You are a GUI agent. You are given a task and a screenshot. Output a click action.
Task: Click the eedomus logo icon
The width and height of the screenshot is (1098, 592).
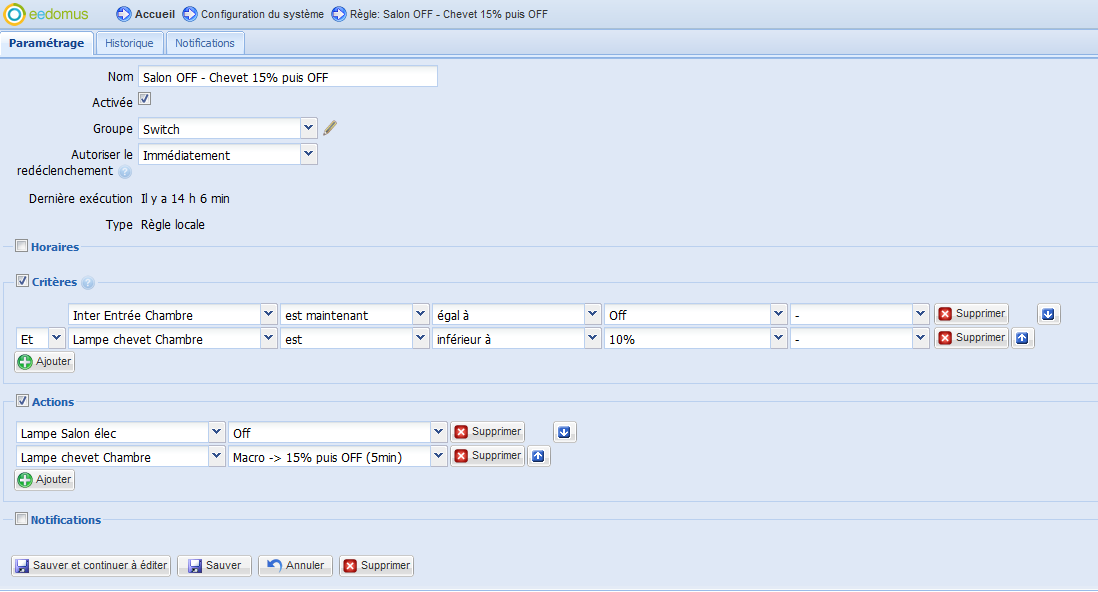tap(17, 15)
